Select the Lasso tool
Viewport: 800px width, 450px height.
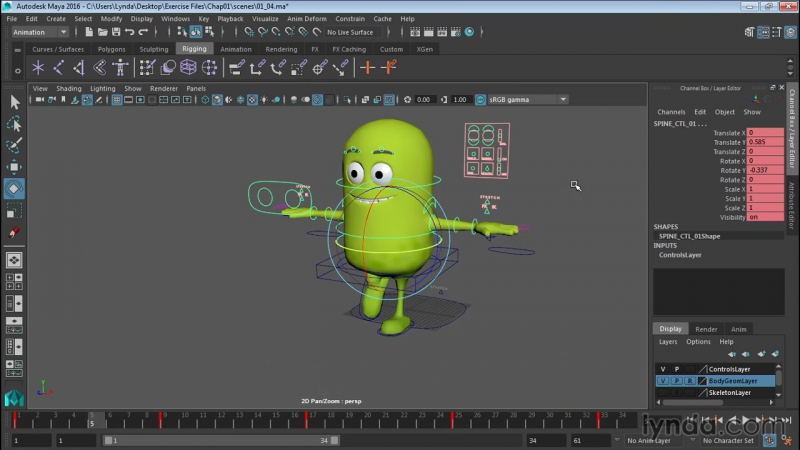tap(14, 124)
